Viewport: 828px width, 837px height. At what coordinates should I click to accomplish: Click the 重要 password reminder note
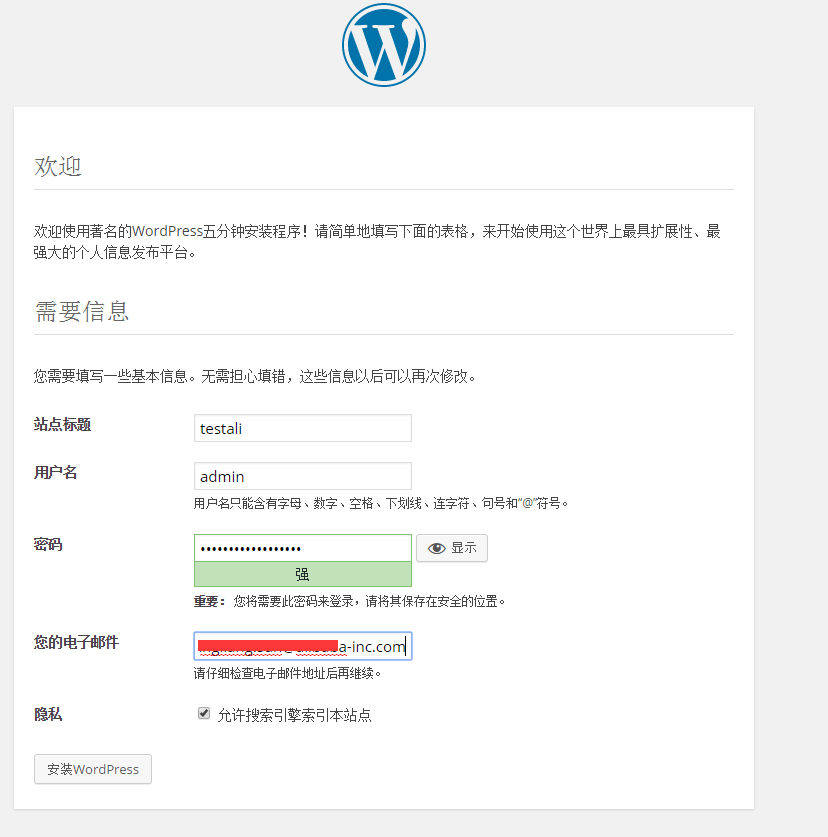349,602
